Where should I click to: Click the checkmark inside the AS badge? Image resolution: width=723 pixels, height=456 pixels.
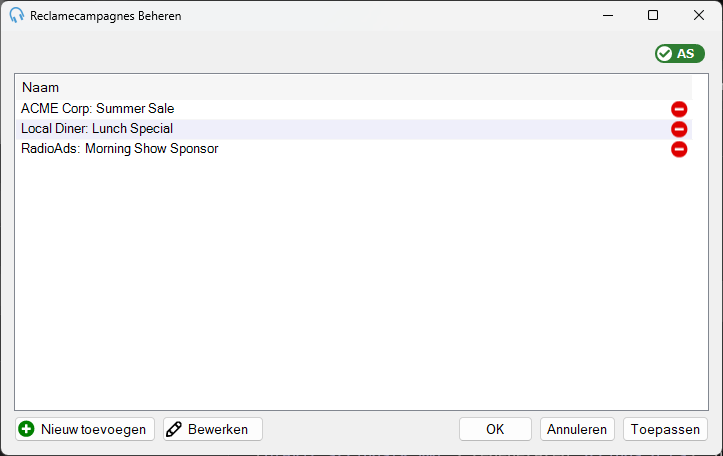tap(665, 54)
